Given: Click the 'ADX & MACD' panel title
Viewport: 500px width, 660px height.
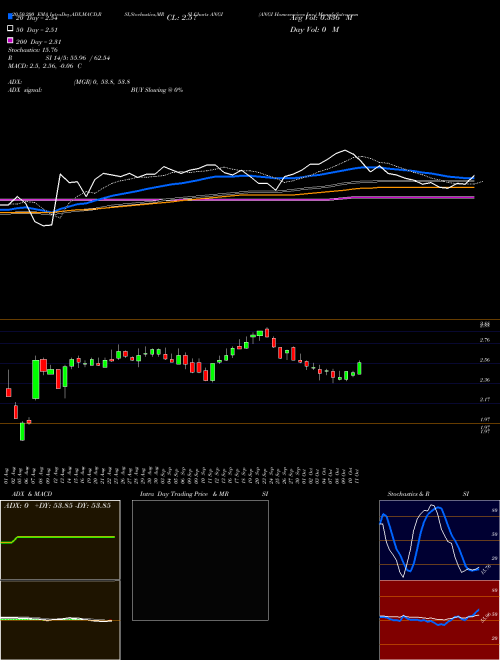Looking at the screenshot, I should pyautogui.click(x=32, y=494).
